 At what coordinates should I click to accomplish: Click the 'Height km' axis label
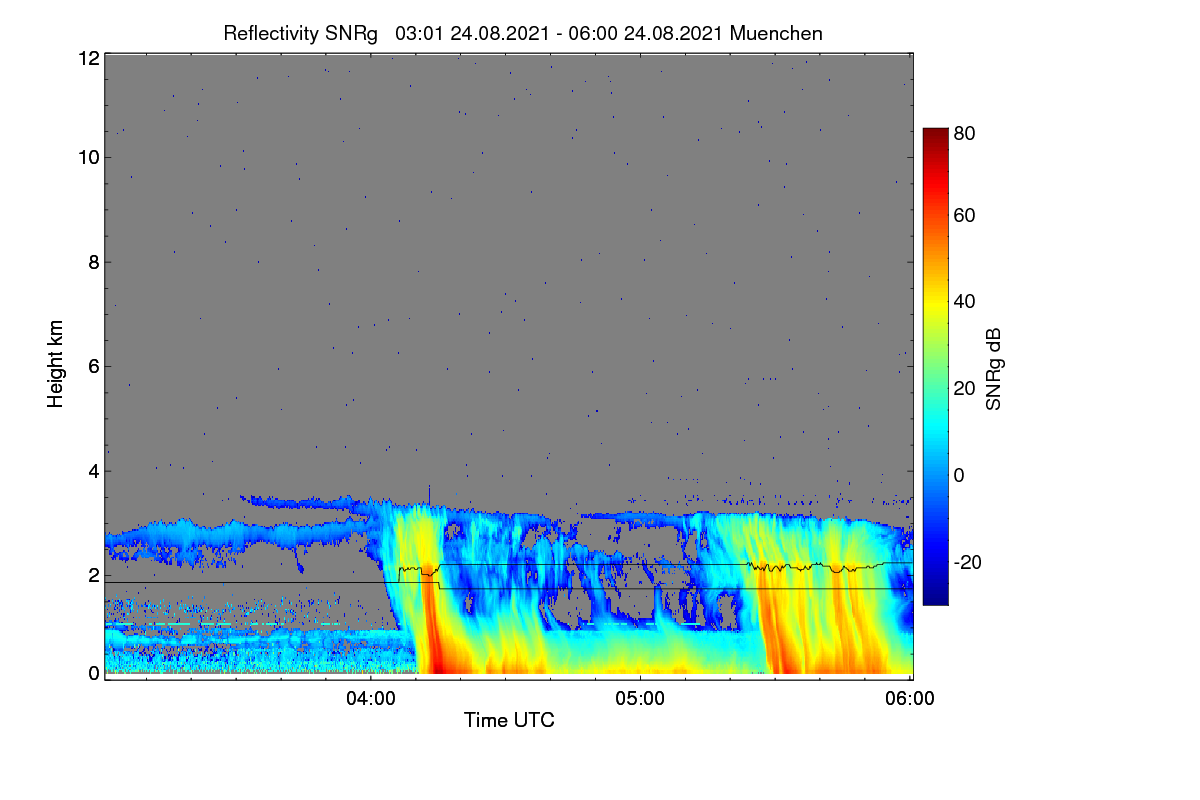click(x=54, y=365)
